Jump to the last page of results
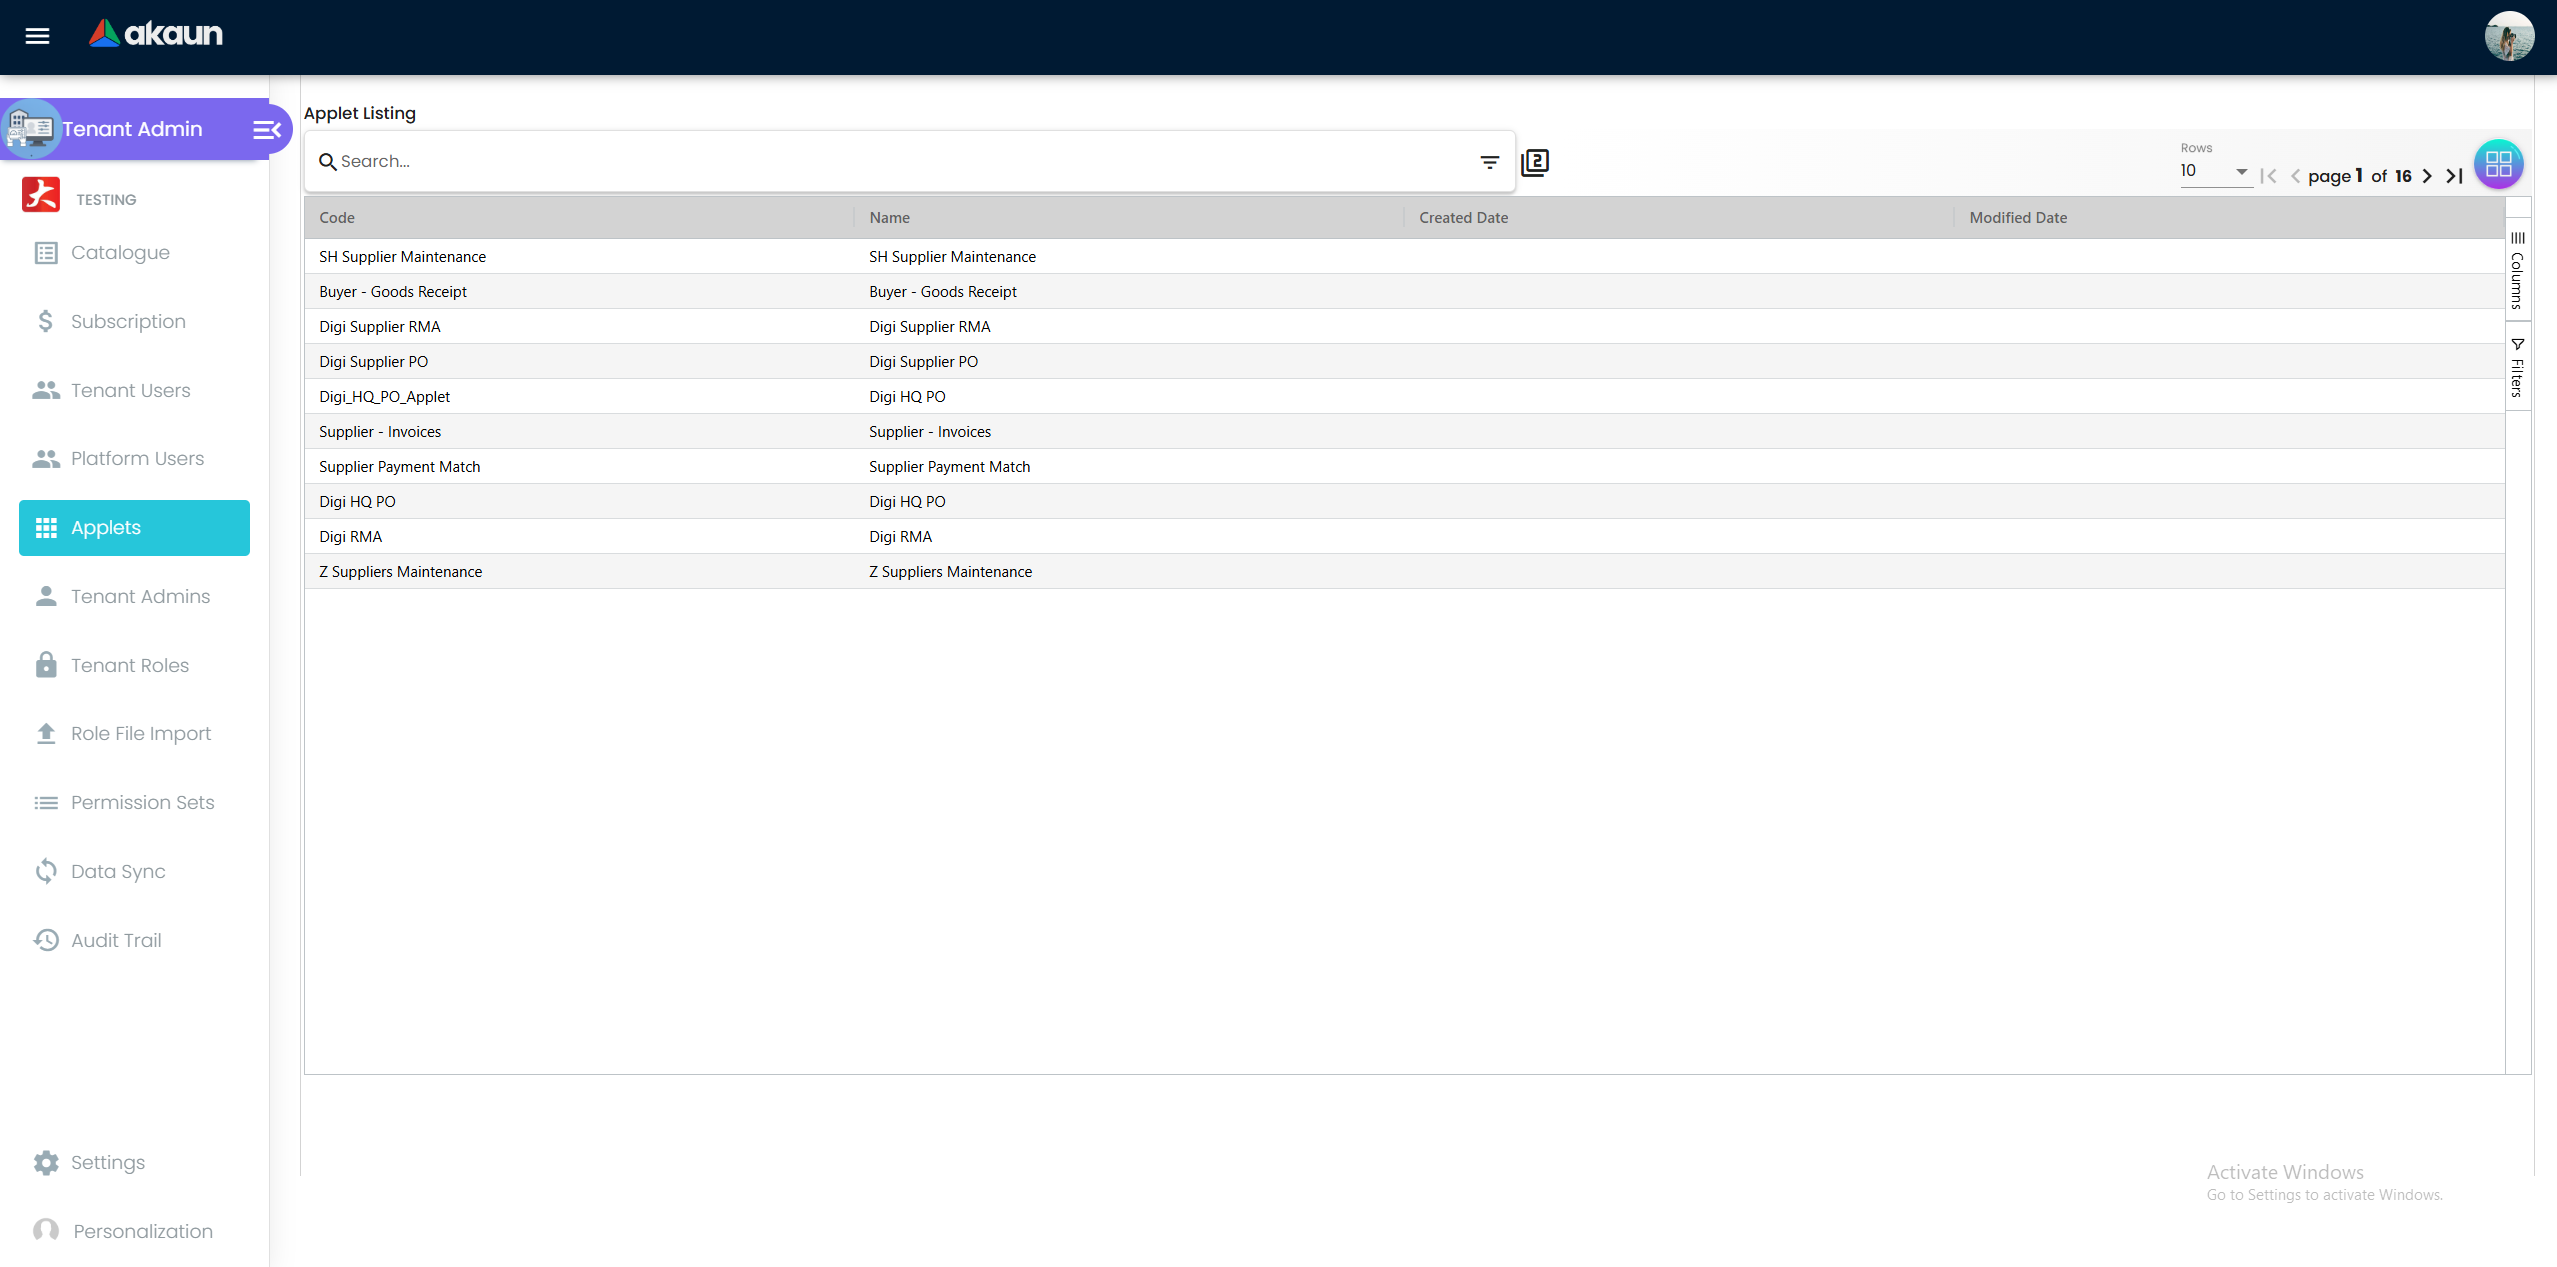Screen dimensions: 2557x1267 click(2454, 176)
